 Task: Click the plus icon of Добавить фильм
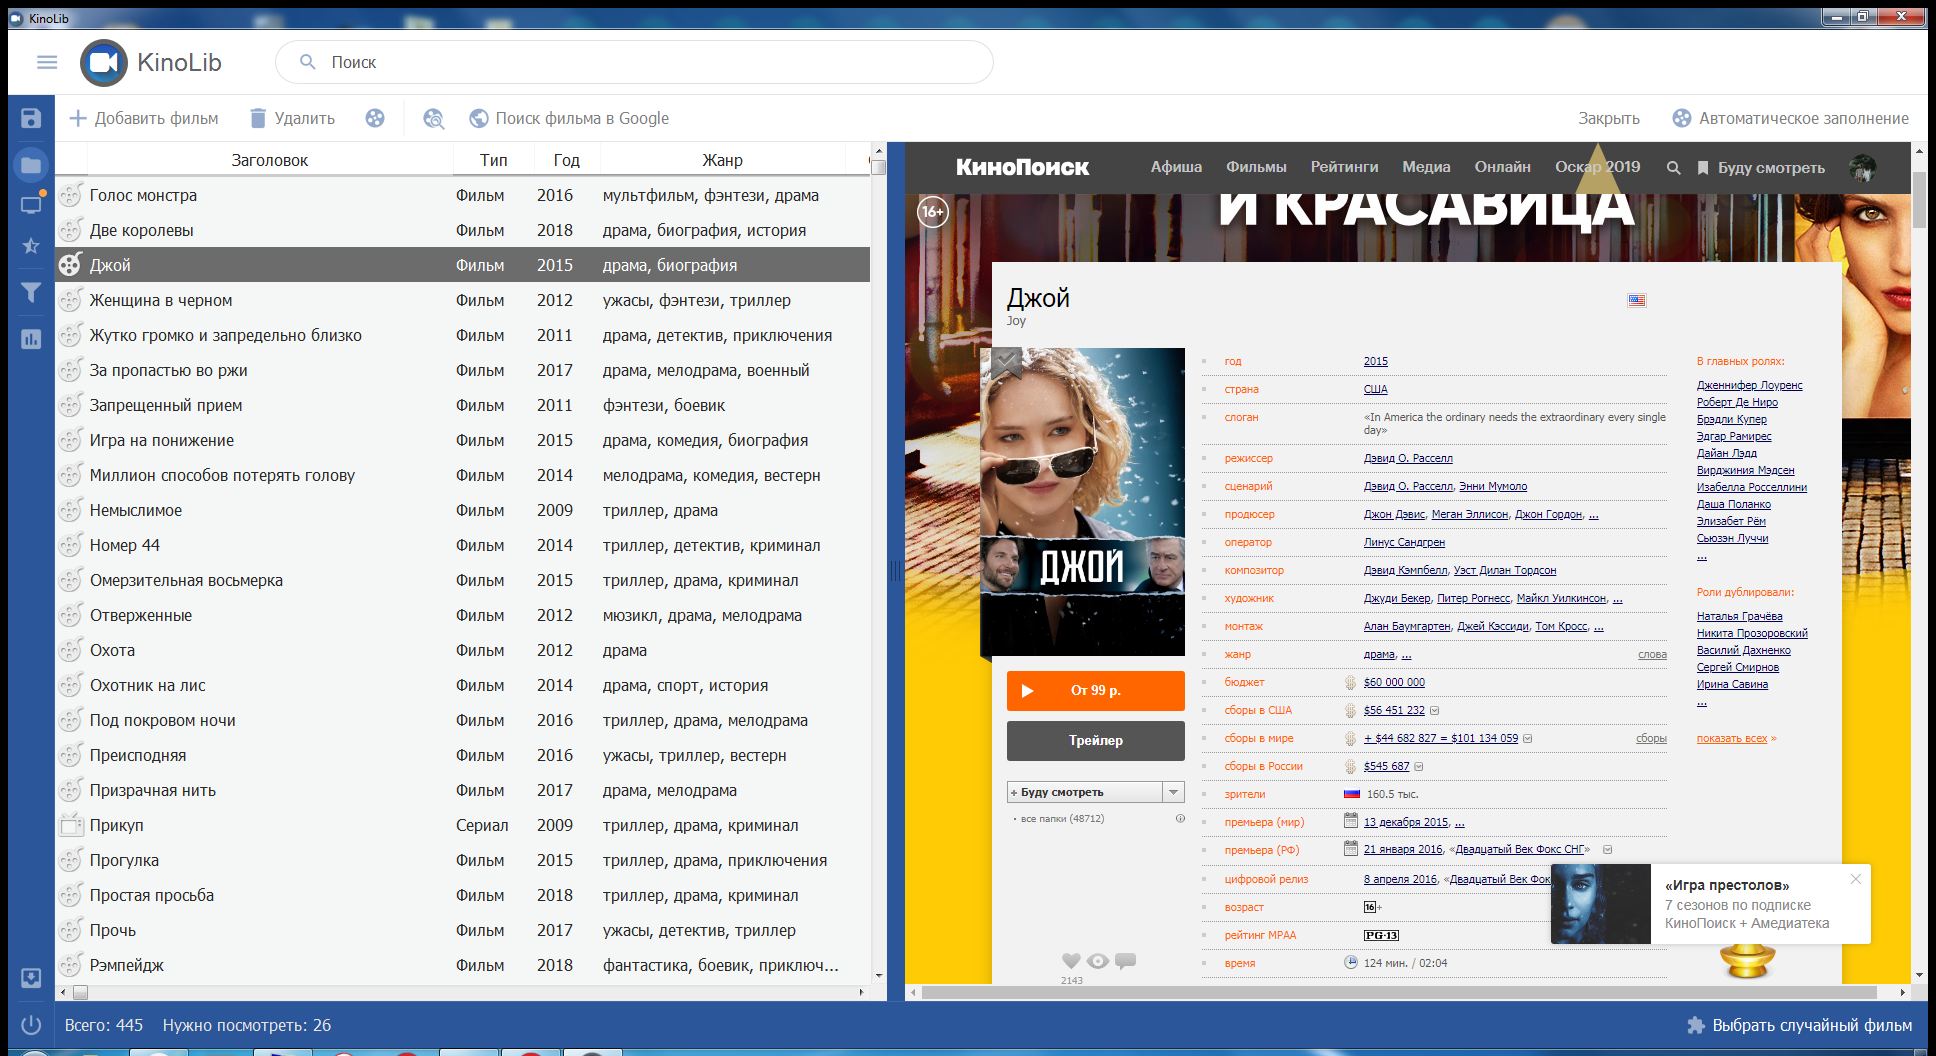(78, 118)
